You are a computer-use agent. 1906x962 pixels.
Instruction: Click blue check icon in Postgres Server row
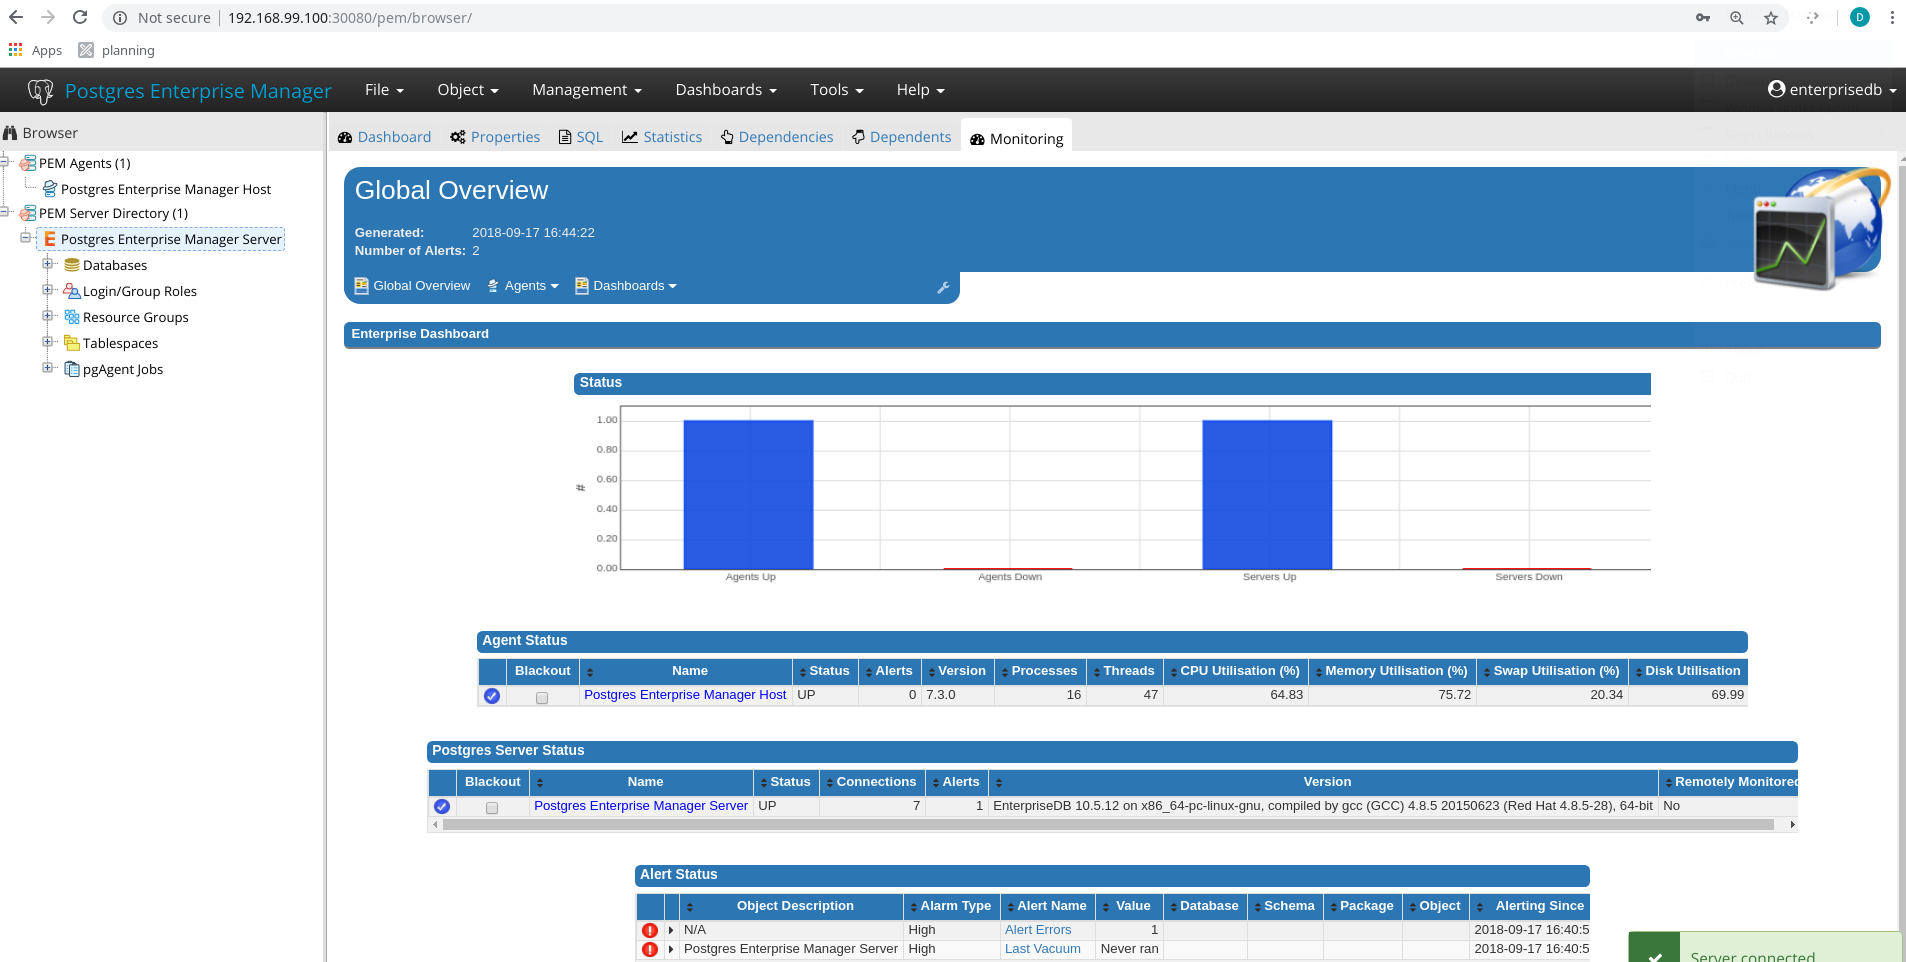coord(442,806)
